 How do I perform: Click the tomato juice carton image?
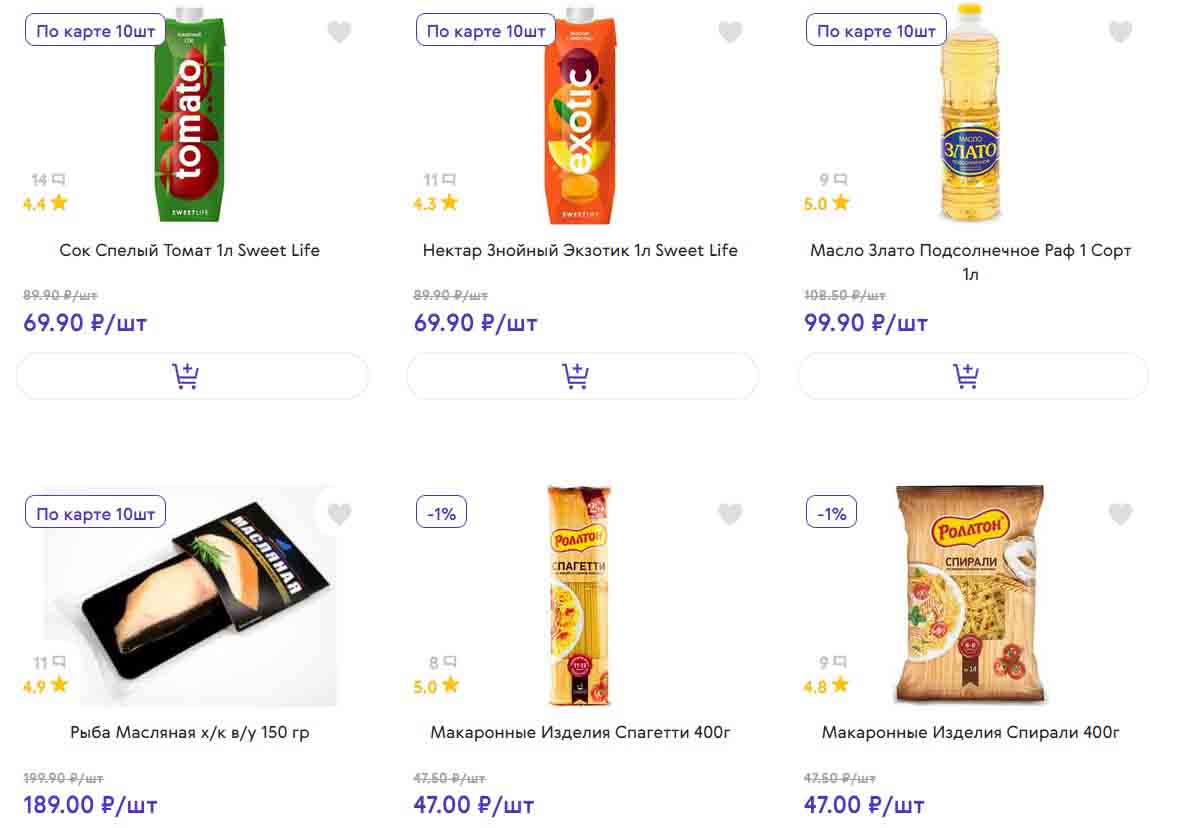click(190, 115)
